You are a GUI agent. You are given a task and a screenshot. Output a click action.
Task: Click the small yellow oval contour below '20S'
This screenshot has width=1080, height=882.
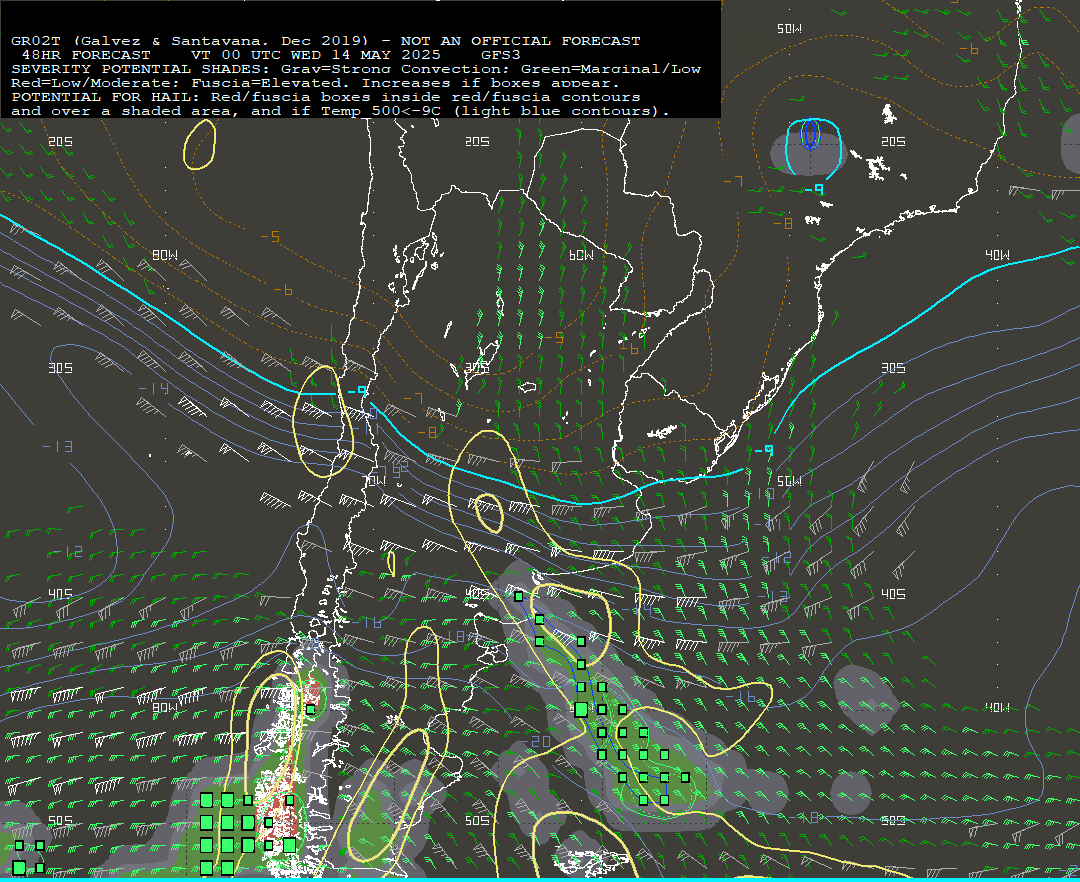point(200,145)
